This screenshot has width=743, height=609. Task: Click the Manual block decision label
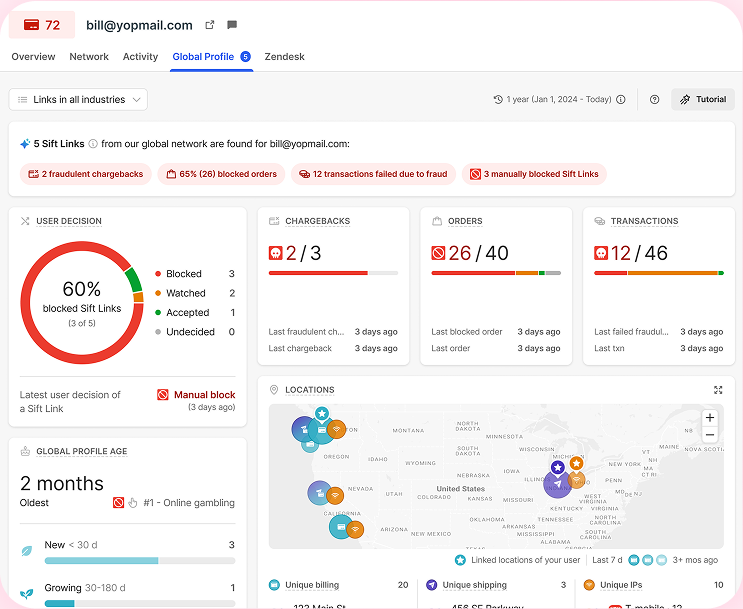click(x=204, y=395)
